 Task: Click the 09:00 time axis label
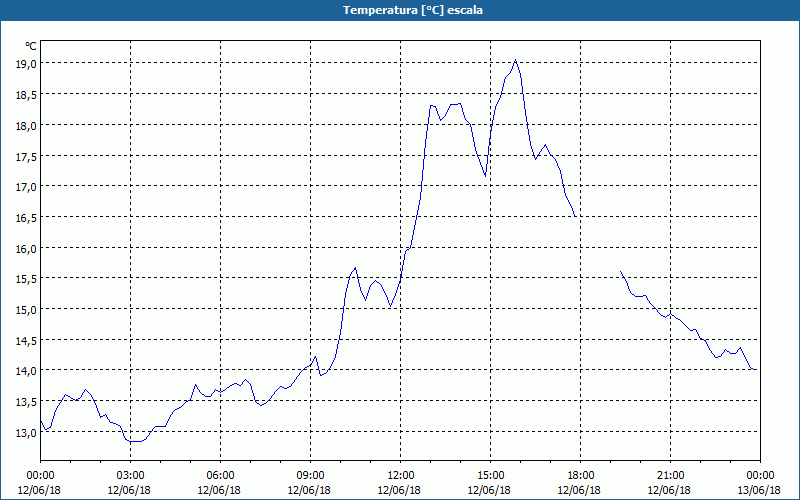[310, 476]
